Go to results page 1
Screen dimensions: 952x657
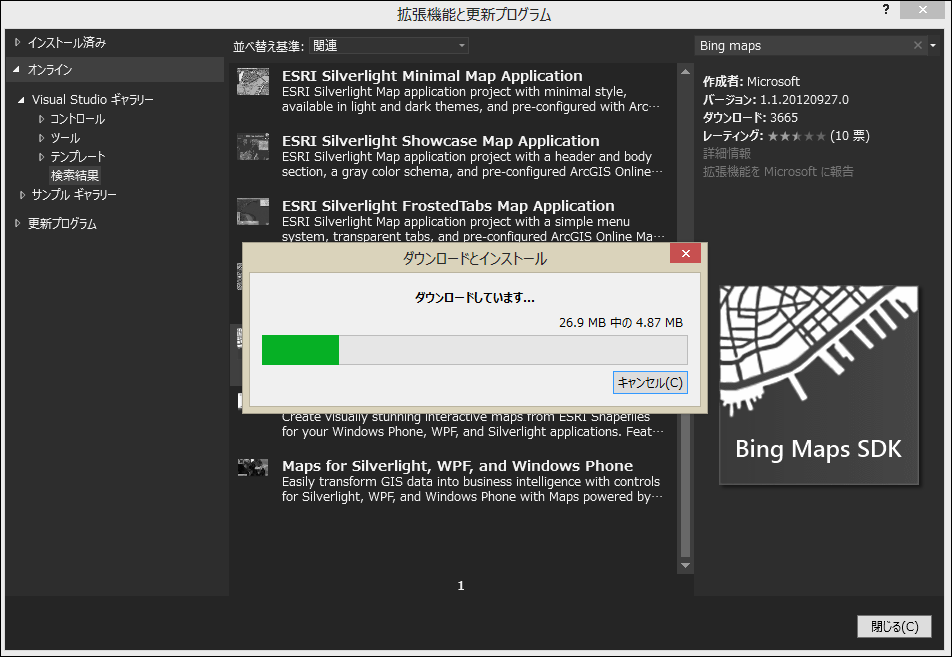pos(461,585)
